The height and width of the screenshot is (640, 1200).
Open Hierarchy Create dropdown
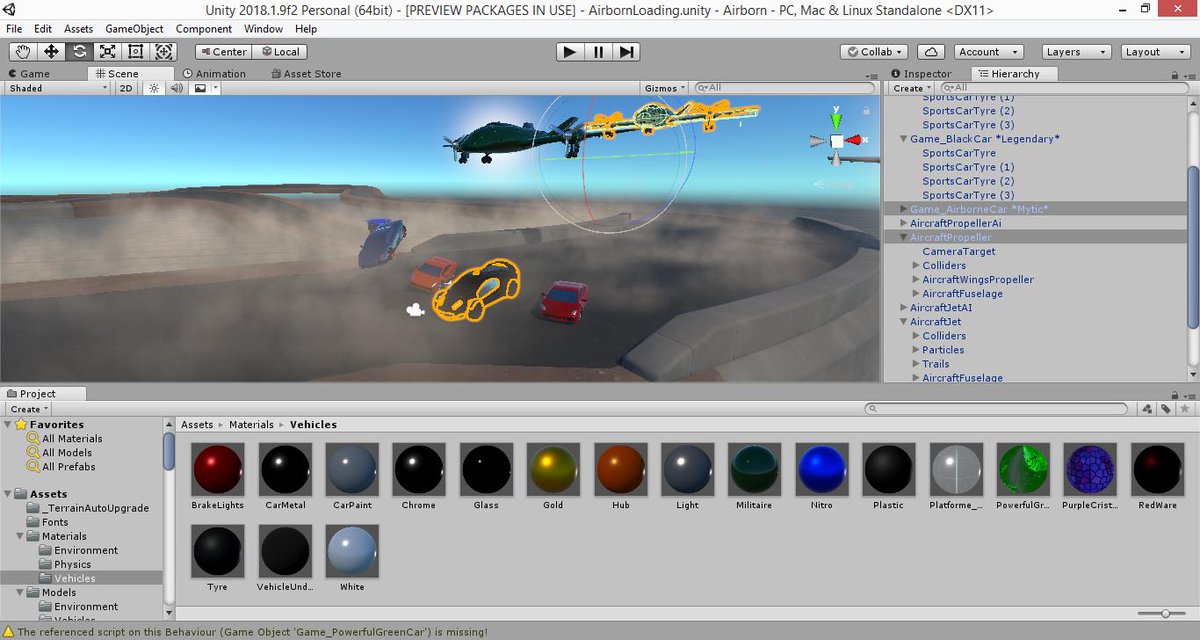point(913,88)
